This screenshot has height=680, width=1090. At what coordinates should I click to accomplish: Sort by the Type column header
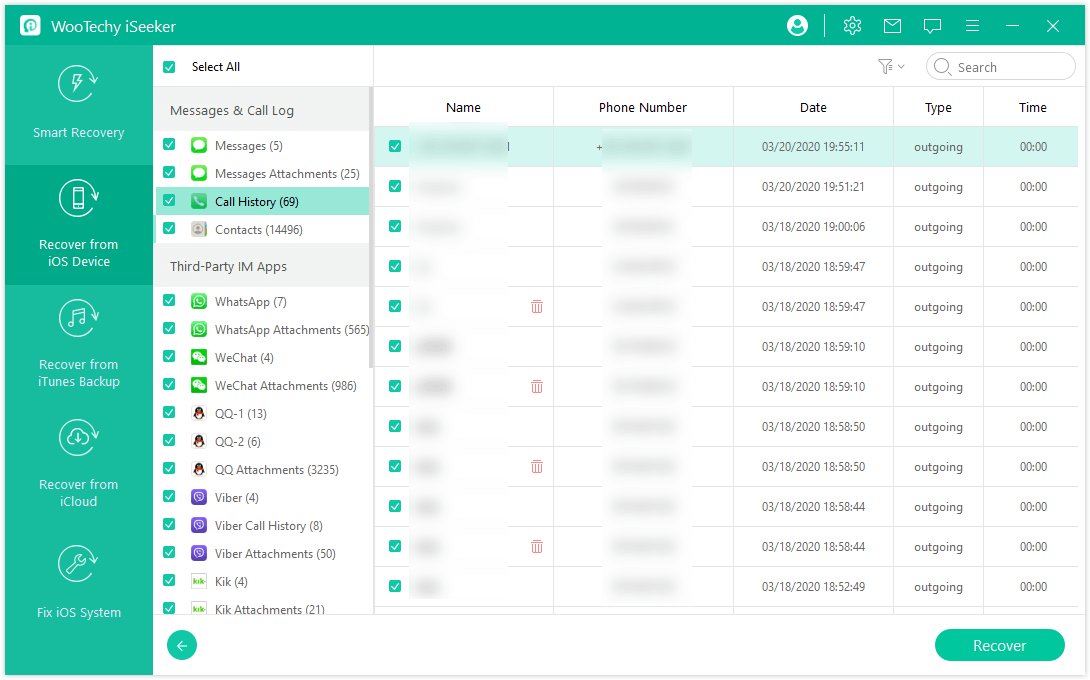(x=938, y=107)
